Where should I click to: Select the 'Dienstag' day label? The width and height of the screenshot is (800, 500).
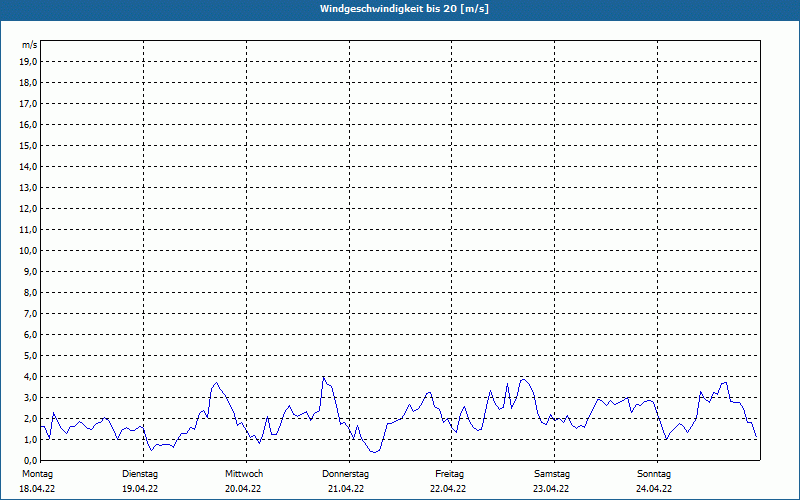(x=140, y=473)
